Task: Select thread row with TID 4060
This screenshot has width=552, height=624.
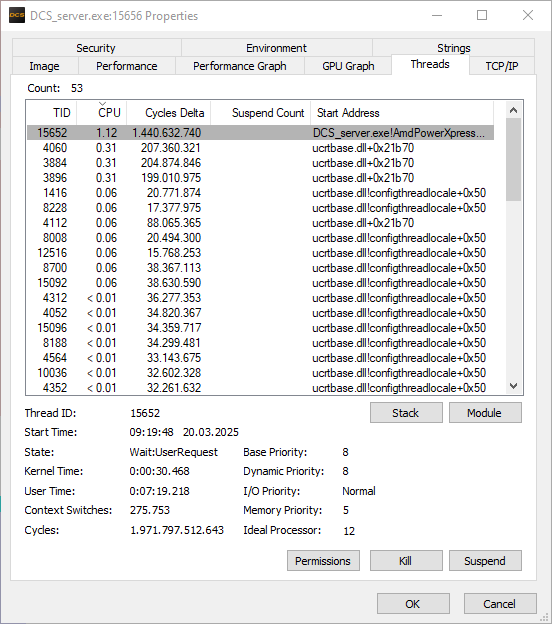Action: coord(260,148)
